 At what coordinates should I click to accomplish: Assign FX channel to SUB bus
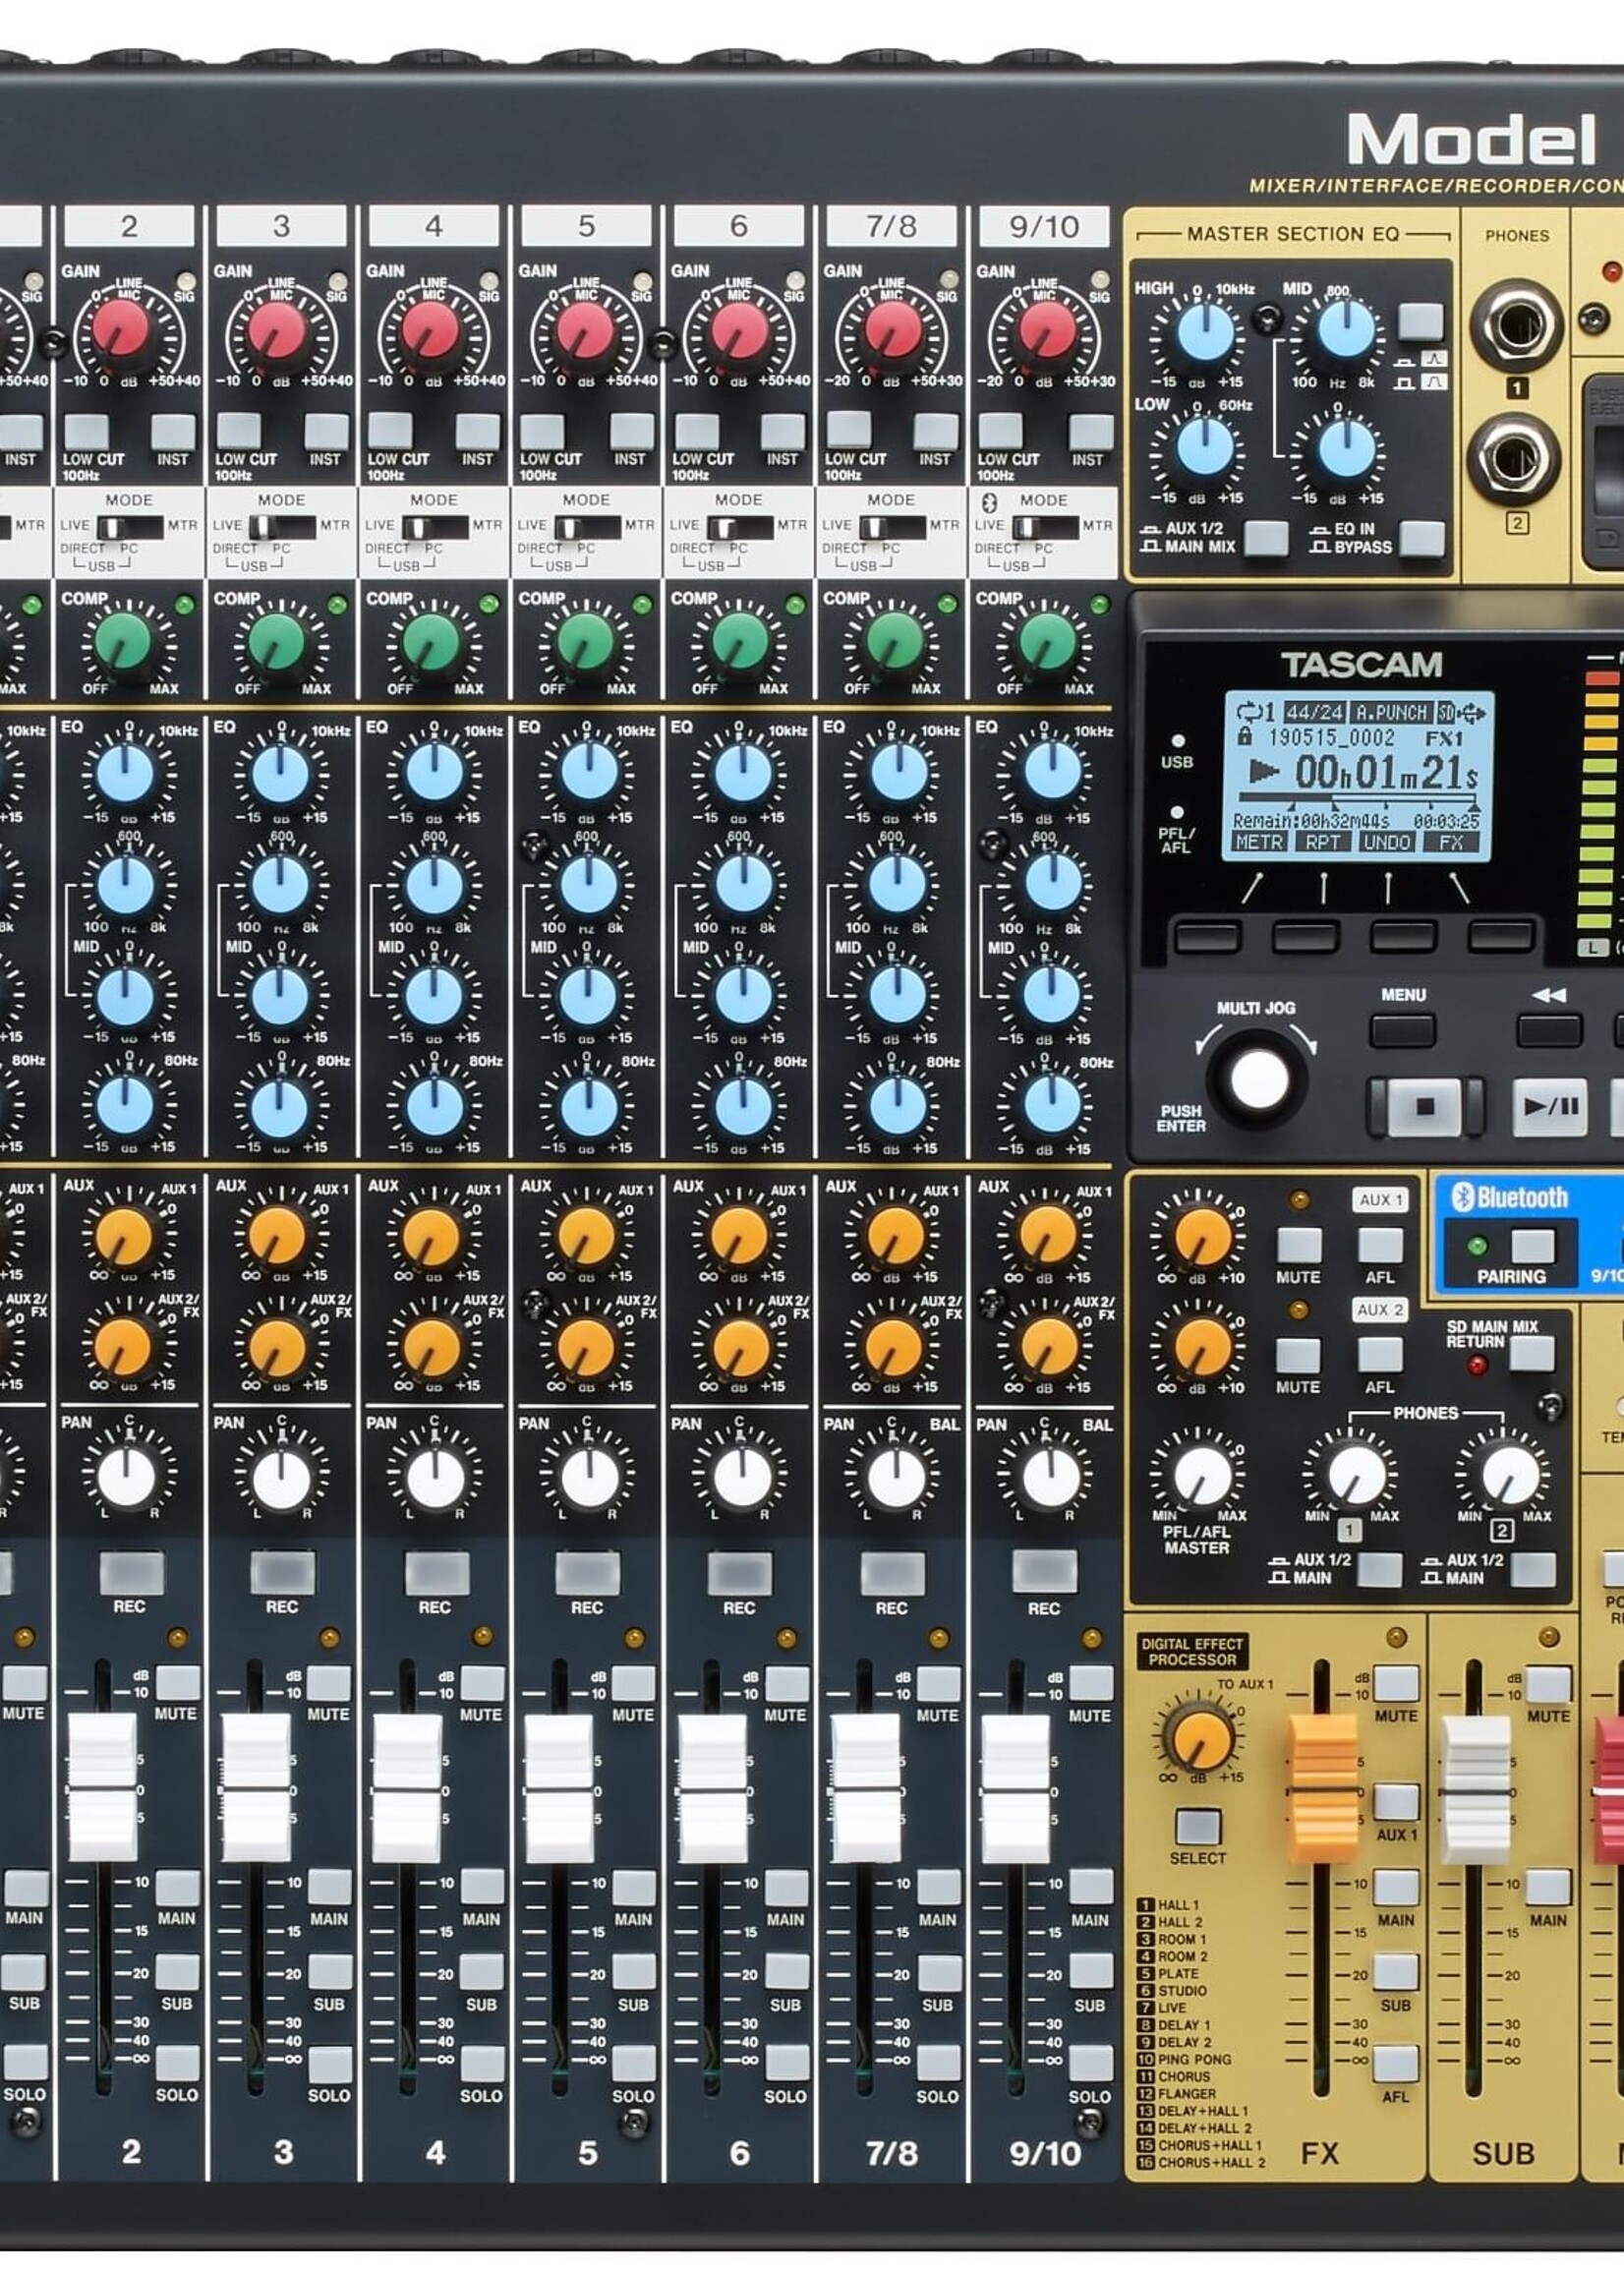[1395, 1973]
